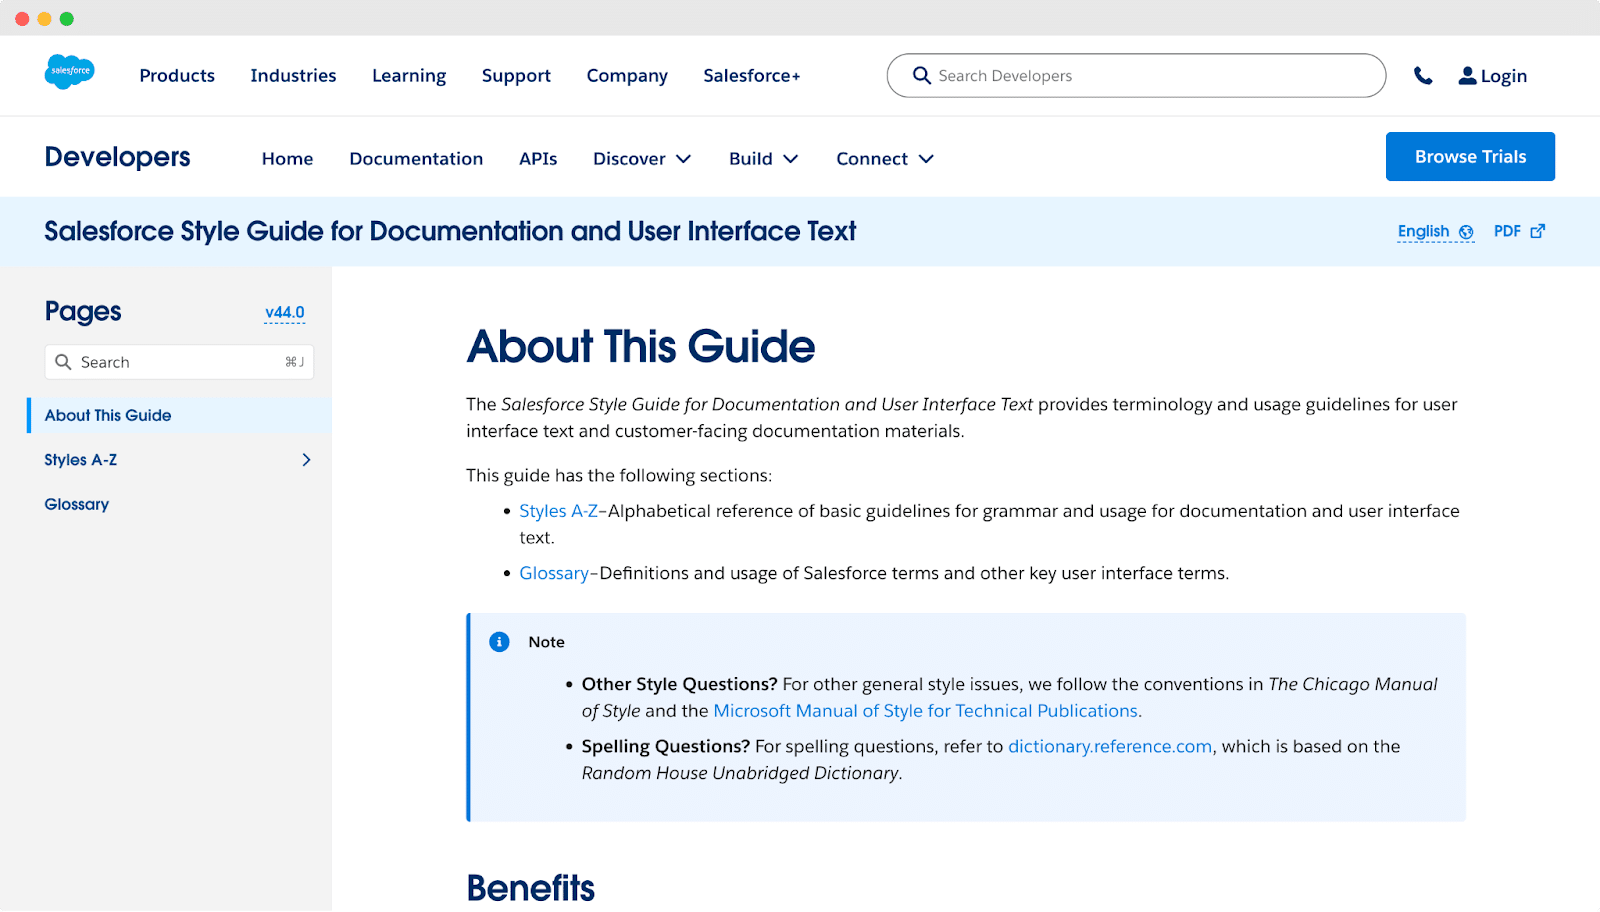Select the Glossary sidebar entry

[x=76, y=504]
